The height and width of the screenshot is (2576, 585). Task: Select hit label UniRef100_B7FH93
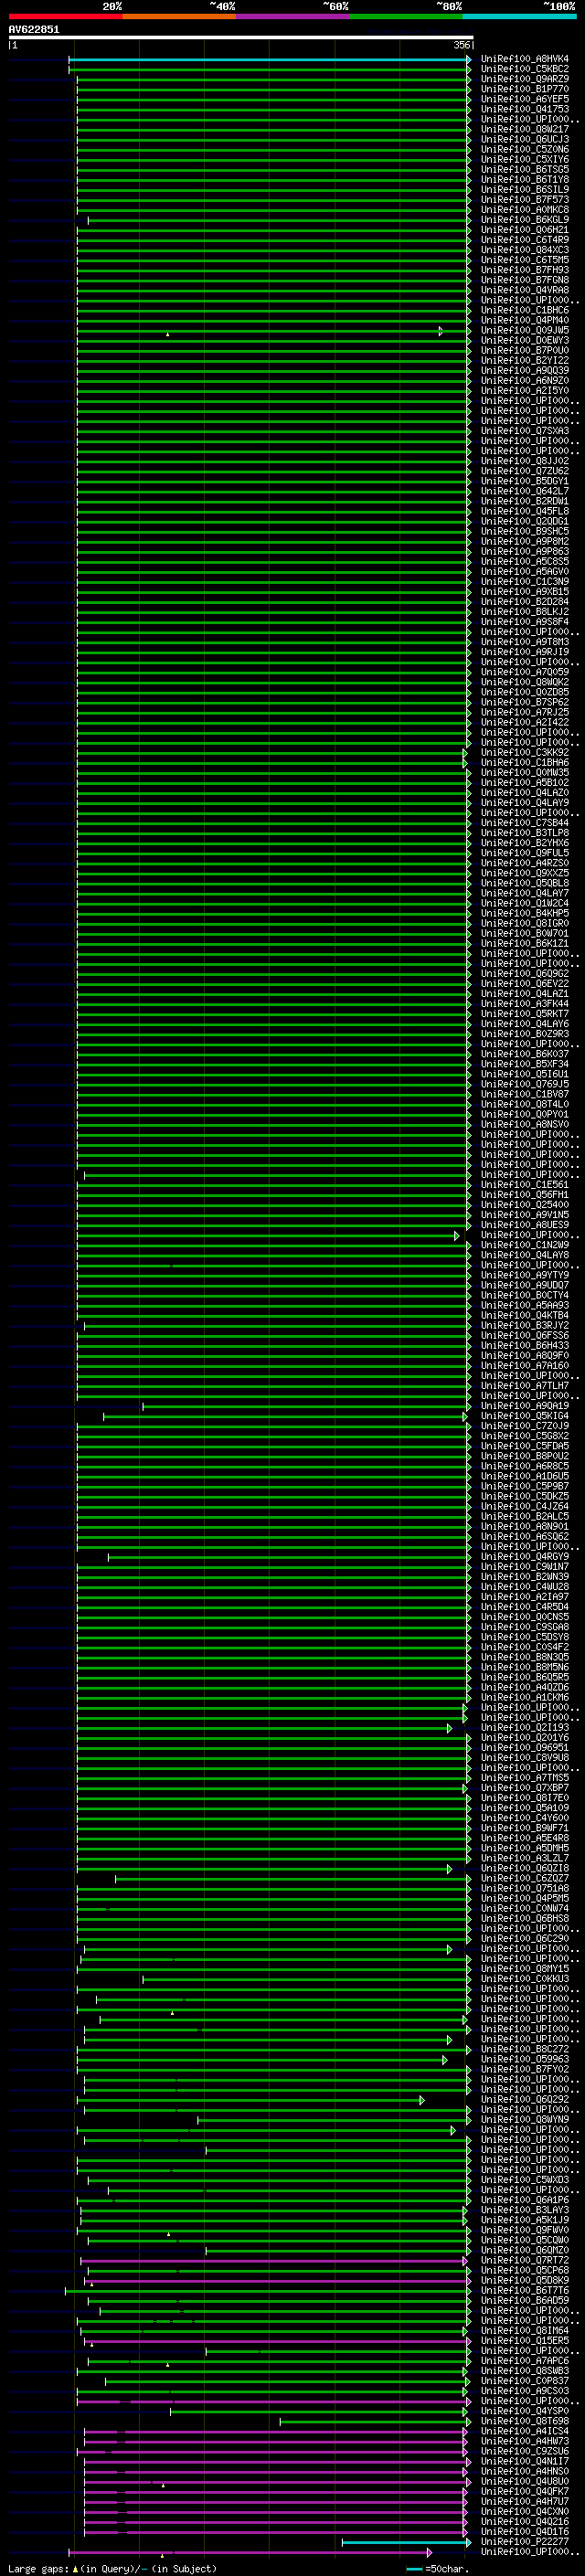(x=524, y=270)
